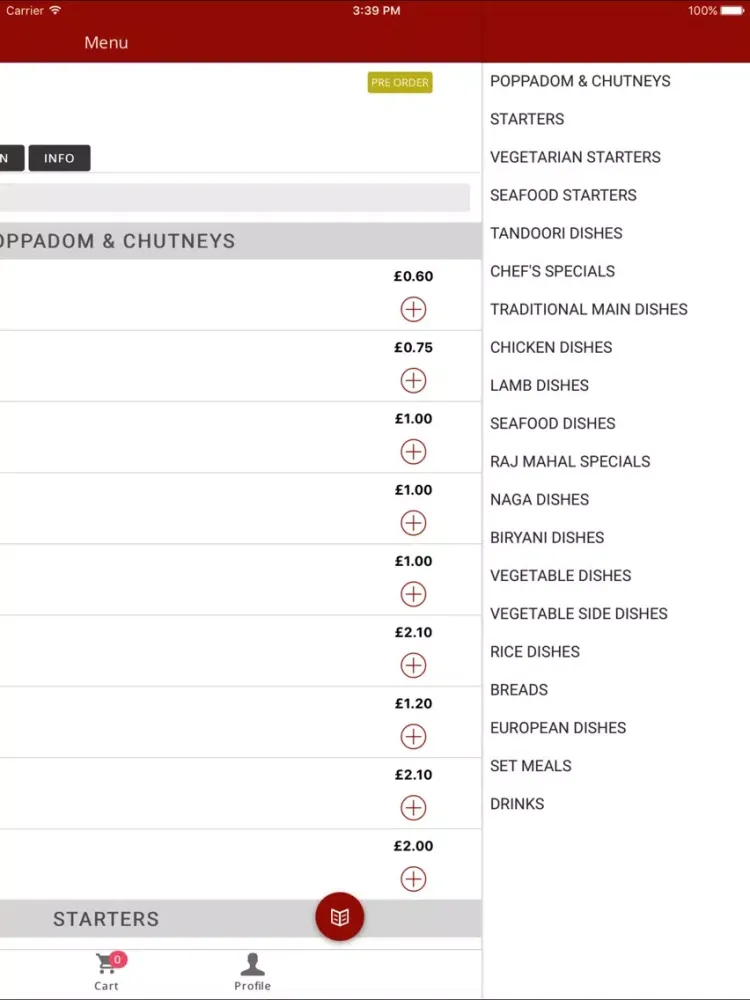
Task: Add the first £2.10 item with plus
Action: 413,665
